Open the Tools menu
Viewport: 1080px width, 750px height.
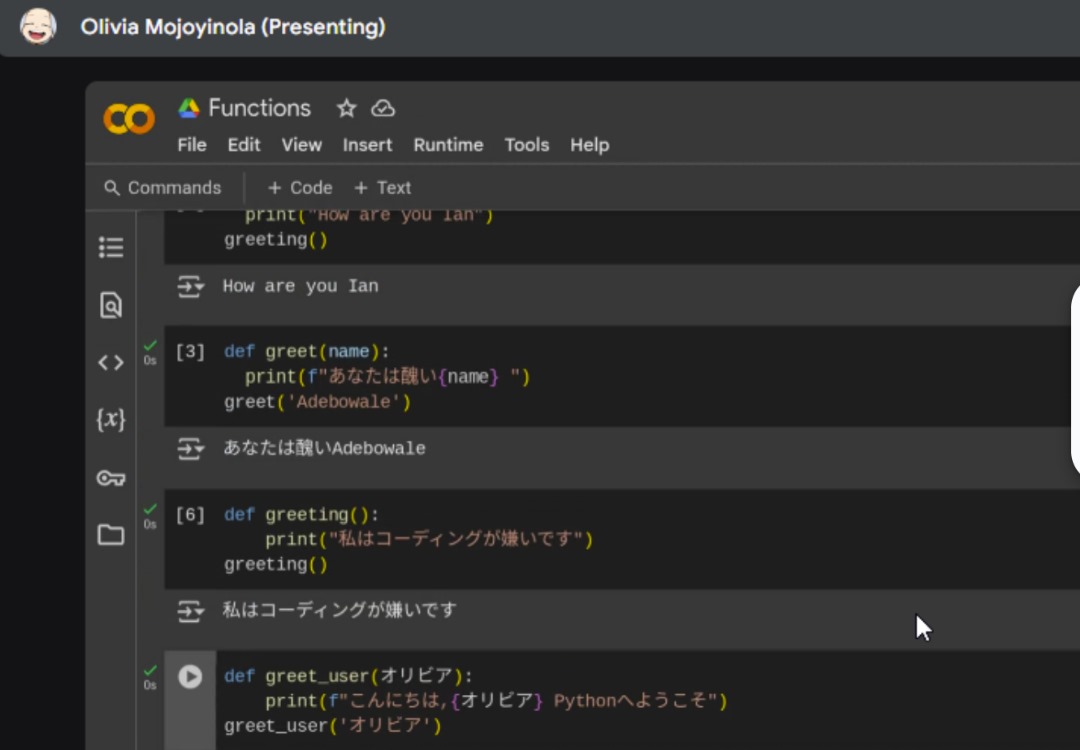[x=527, y=145]
